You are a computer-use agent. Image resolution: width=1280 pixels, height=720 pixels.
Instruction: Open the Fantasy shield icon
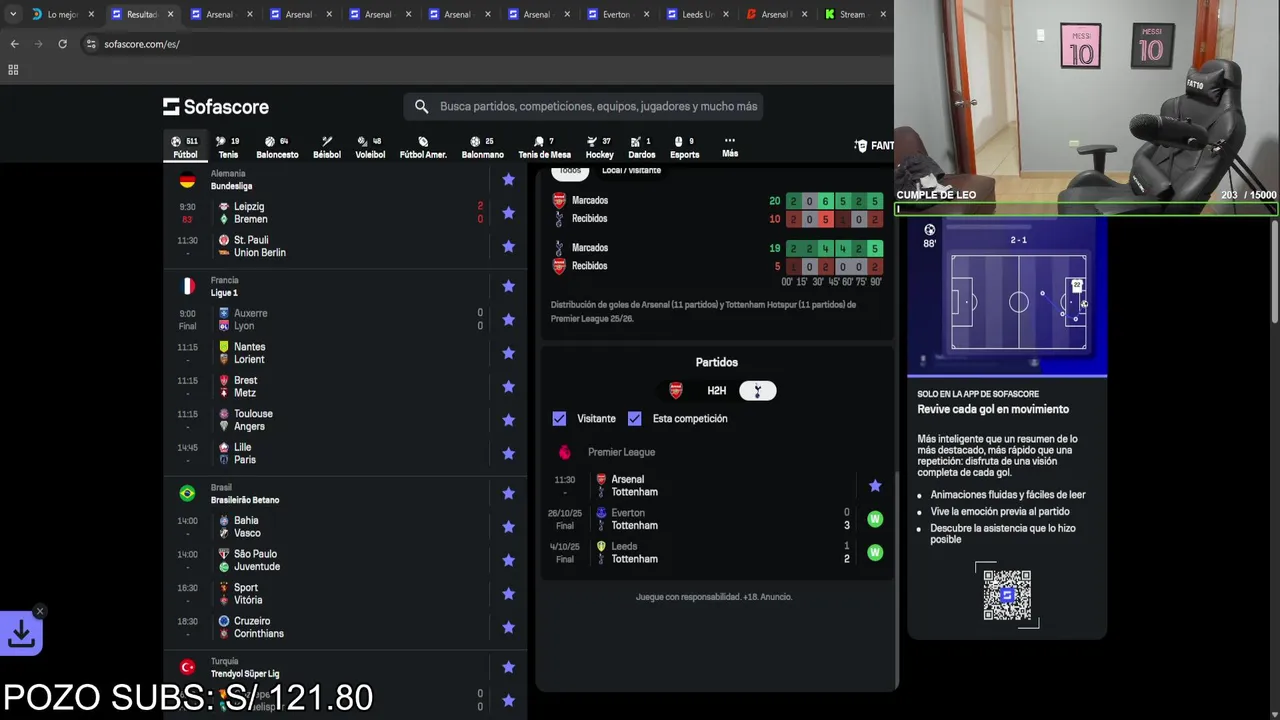861,146
